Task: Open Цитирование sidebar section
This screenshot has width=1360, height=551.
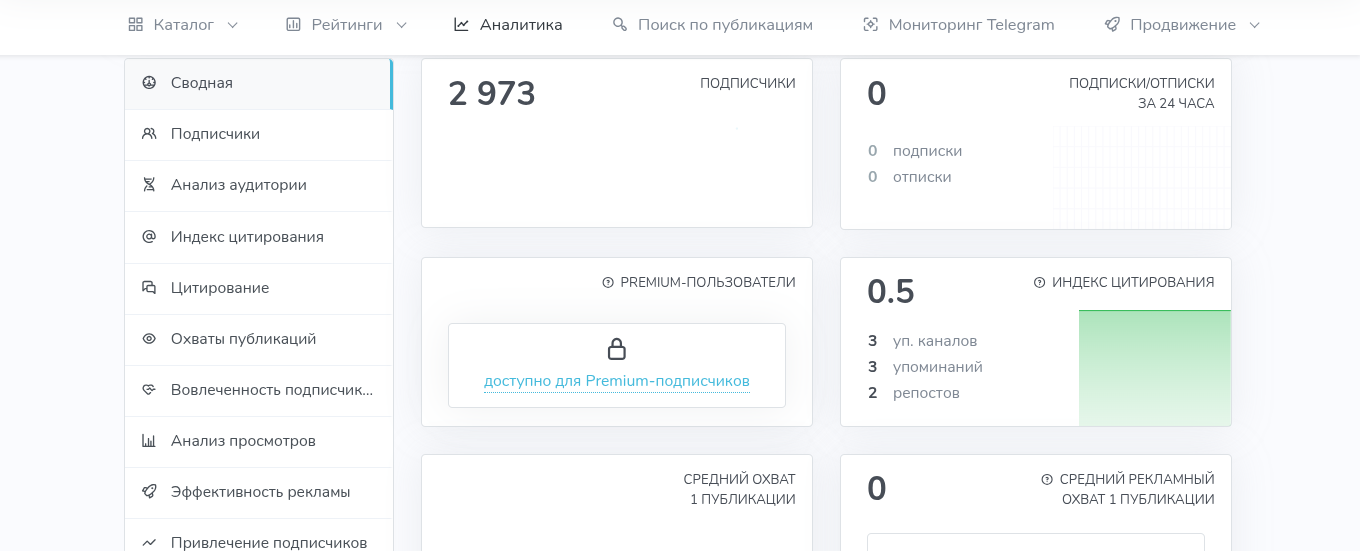Action: tap(258, 288)
